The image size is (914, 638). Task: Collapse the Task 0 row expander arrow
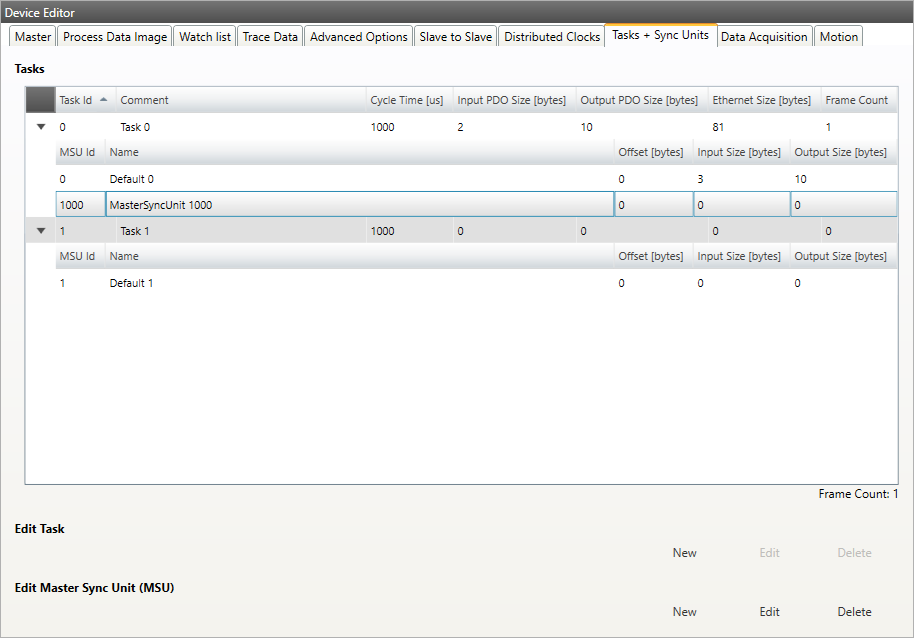coord(41,128)
